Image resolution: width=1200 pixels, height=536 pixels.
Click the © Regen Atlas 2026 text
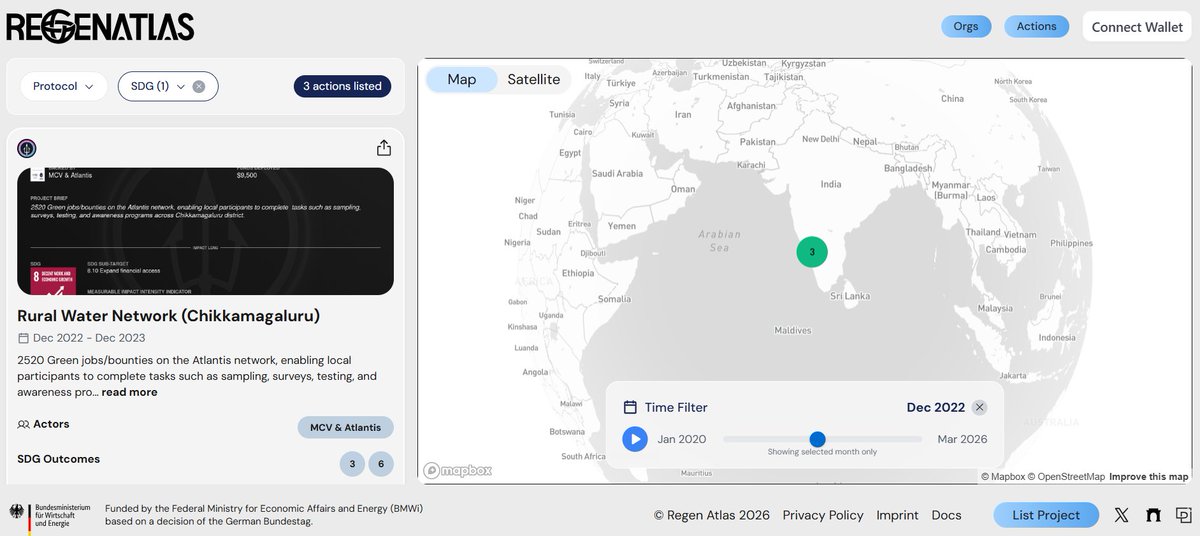pyautogui.click(x=712, y=515)
